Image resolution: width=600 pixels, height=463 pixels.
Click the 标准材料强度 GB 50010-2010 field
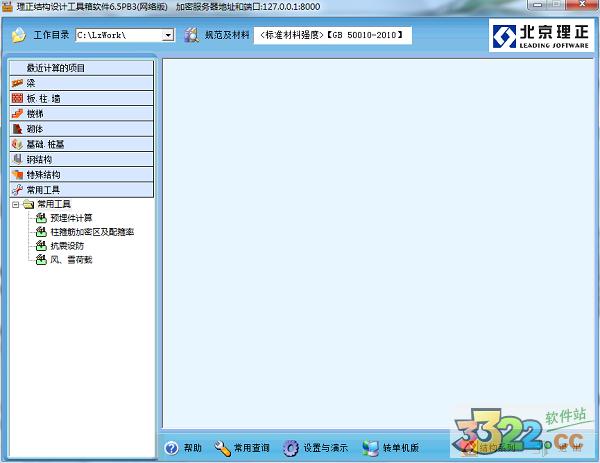pos(333,35)
